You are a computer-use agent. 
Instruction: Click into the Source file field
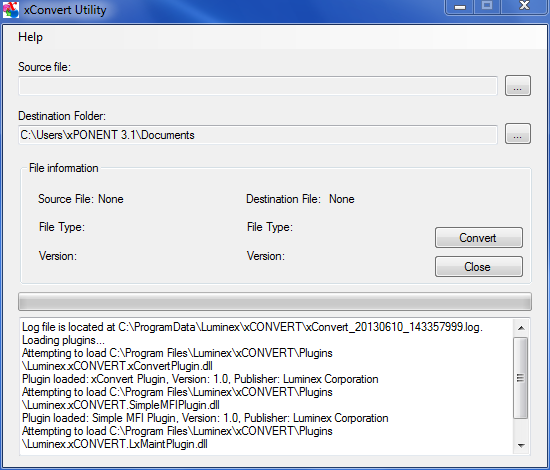[258, 86]
